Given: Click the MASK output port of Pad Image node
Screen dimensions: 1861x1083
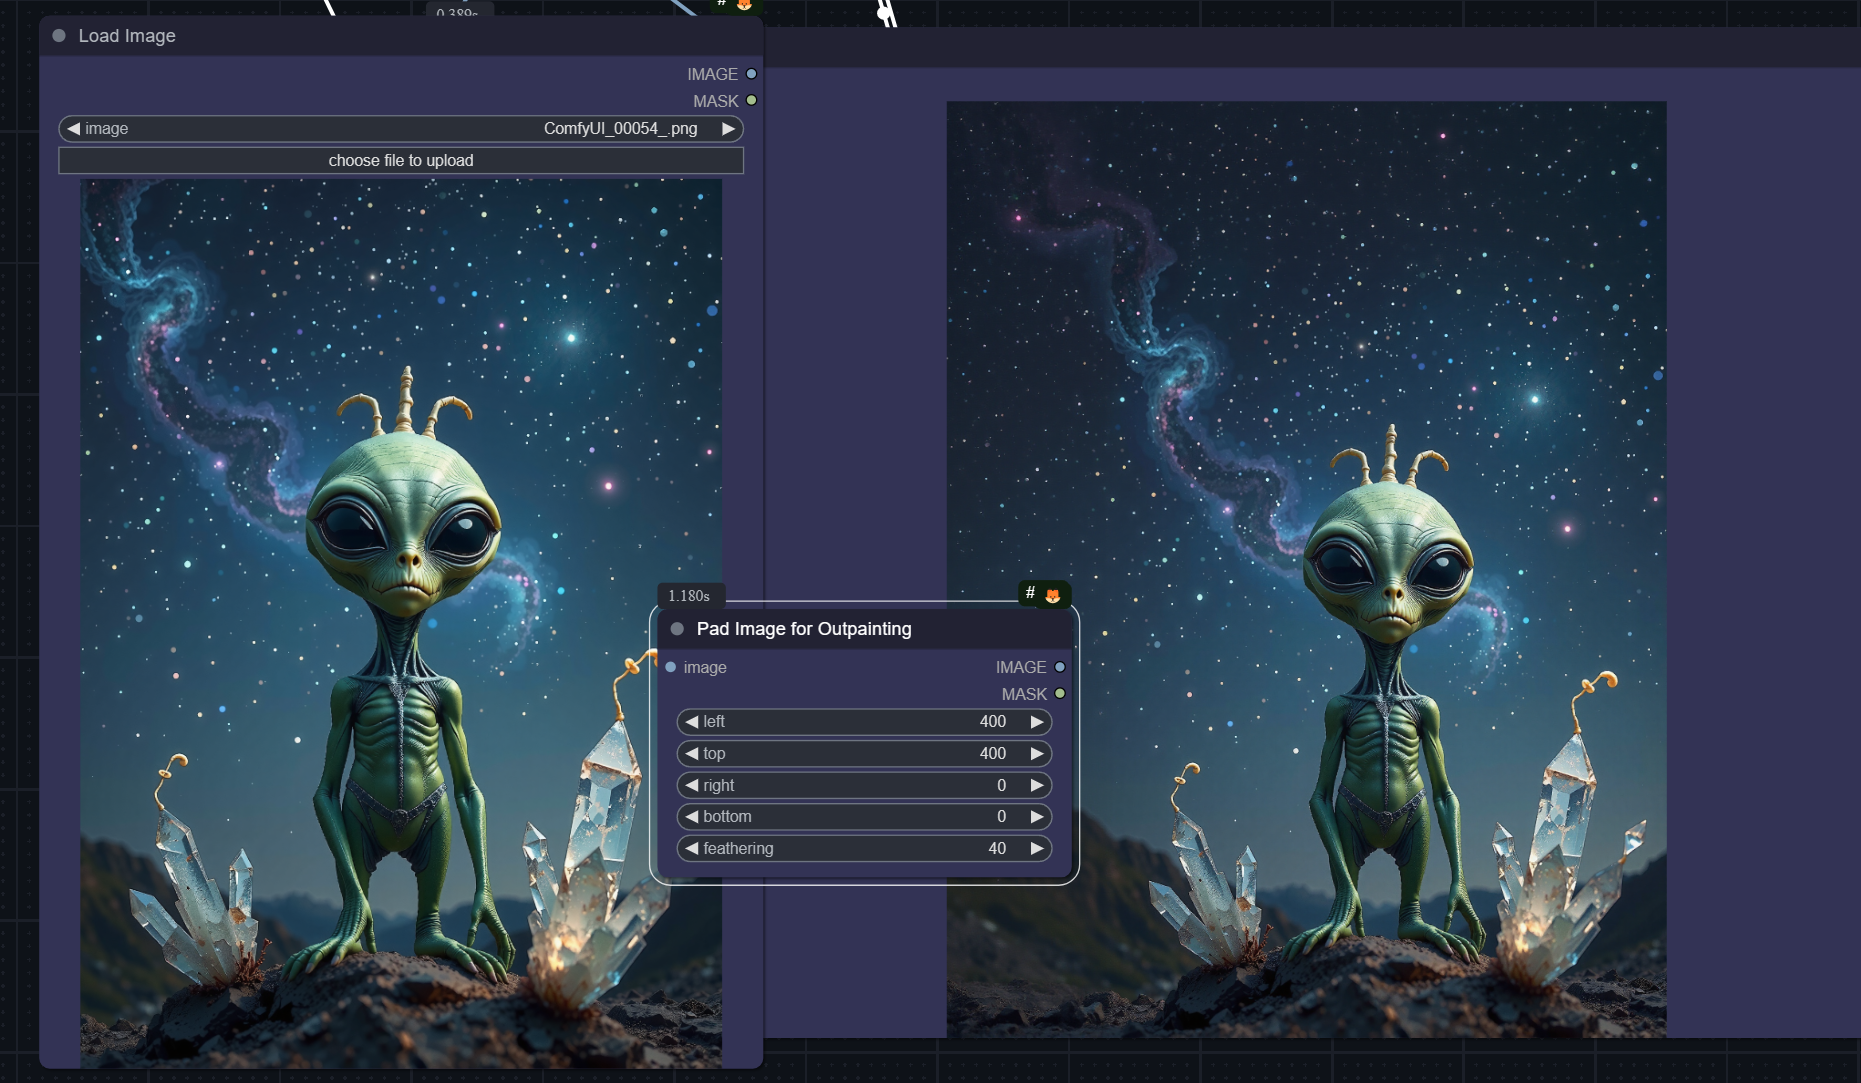Looking at the screenshot, I should pos(1060,694).
